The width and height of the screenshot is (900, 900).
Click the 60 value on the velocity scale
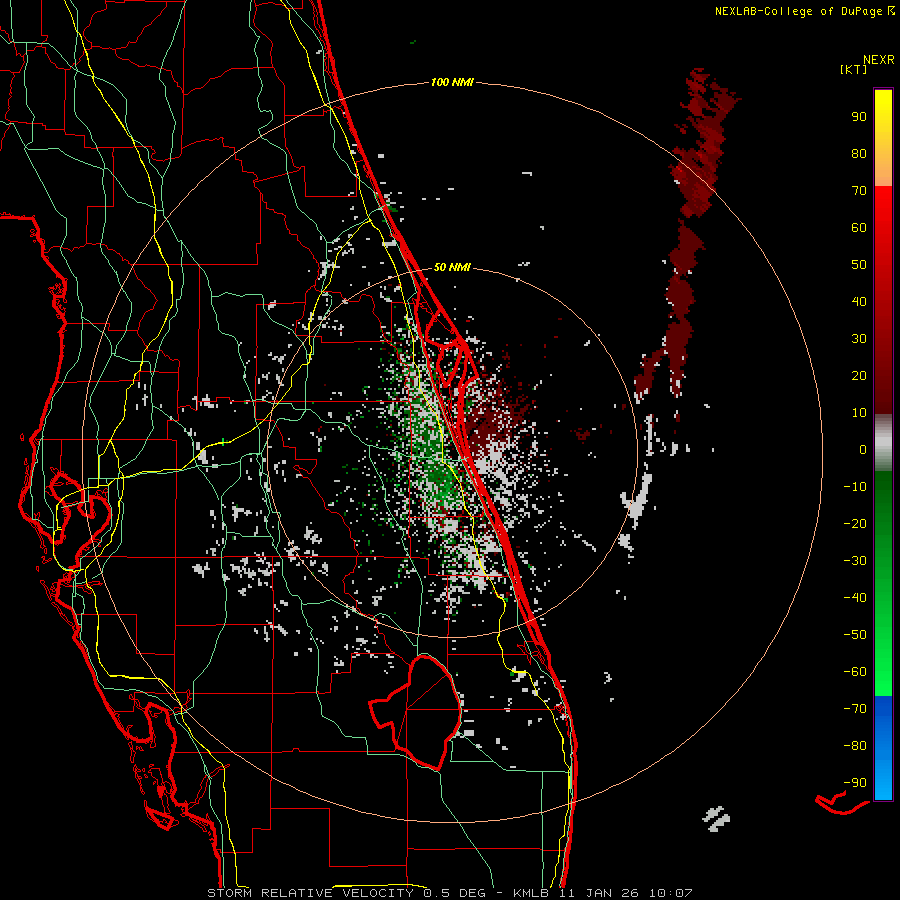(x=859, y=227)
